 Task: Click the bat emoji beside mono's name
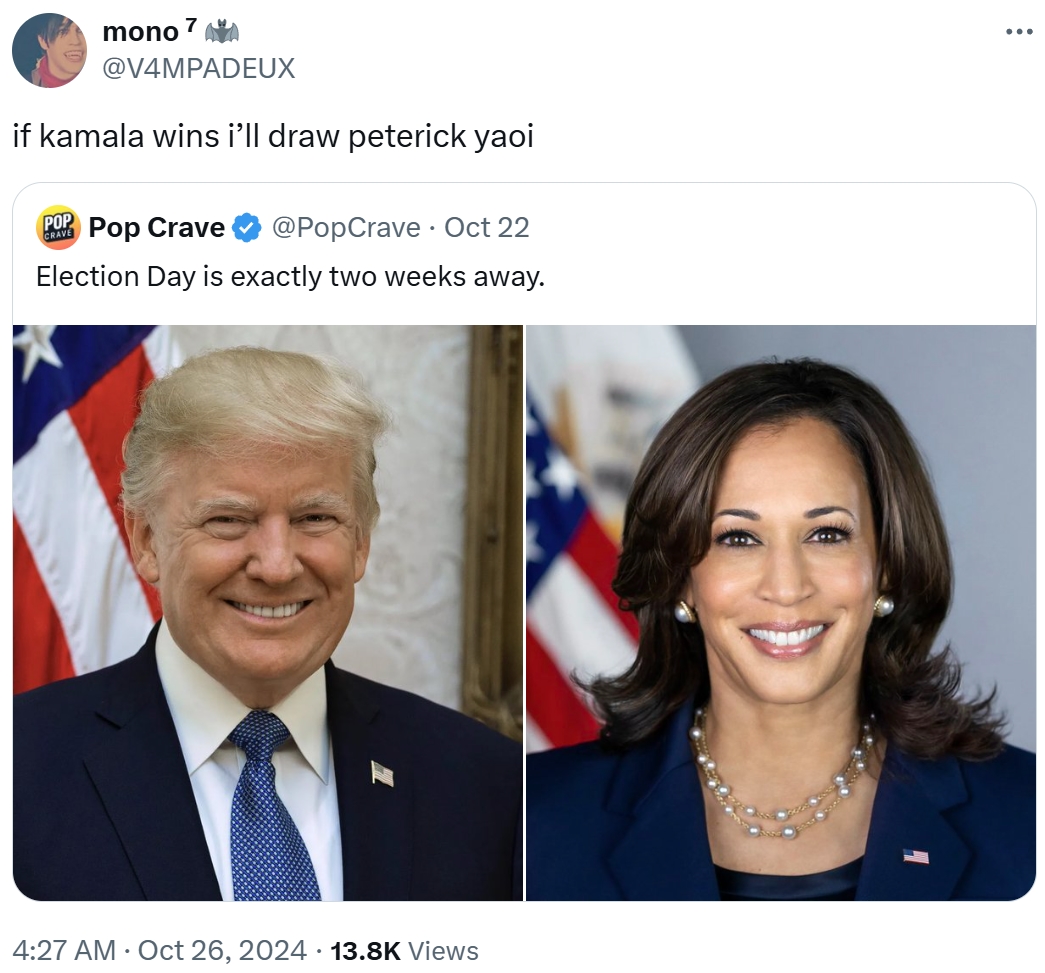pyautogui.click(x=222, y=31)
